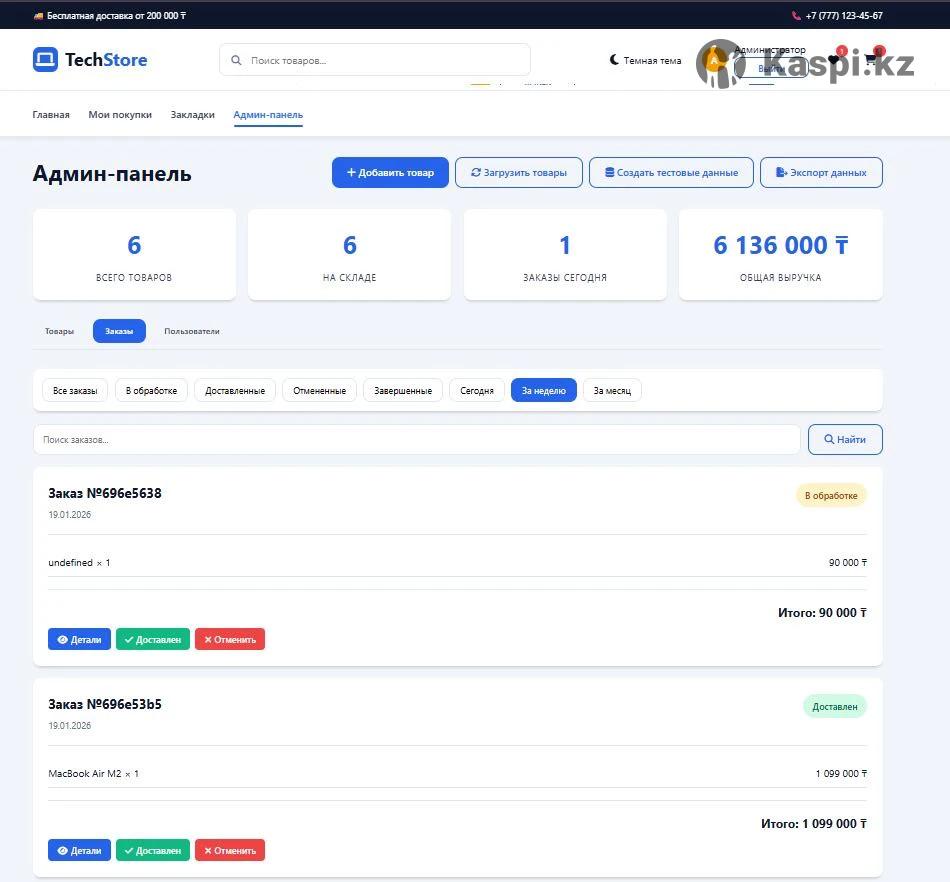Screen dimensions: 950x882
Task: Click the order search field
Action: 416,439
